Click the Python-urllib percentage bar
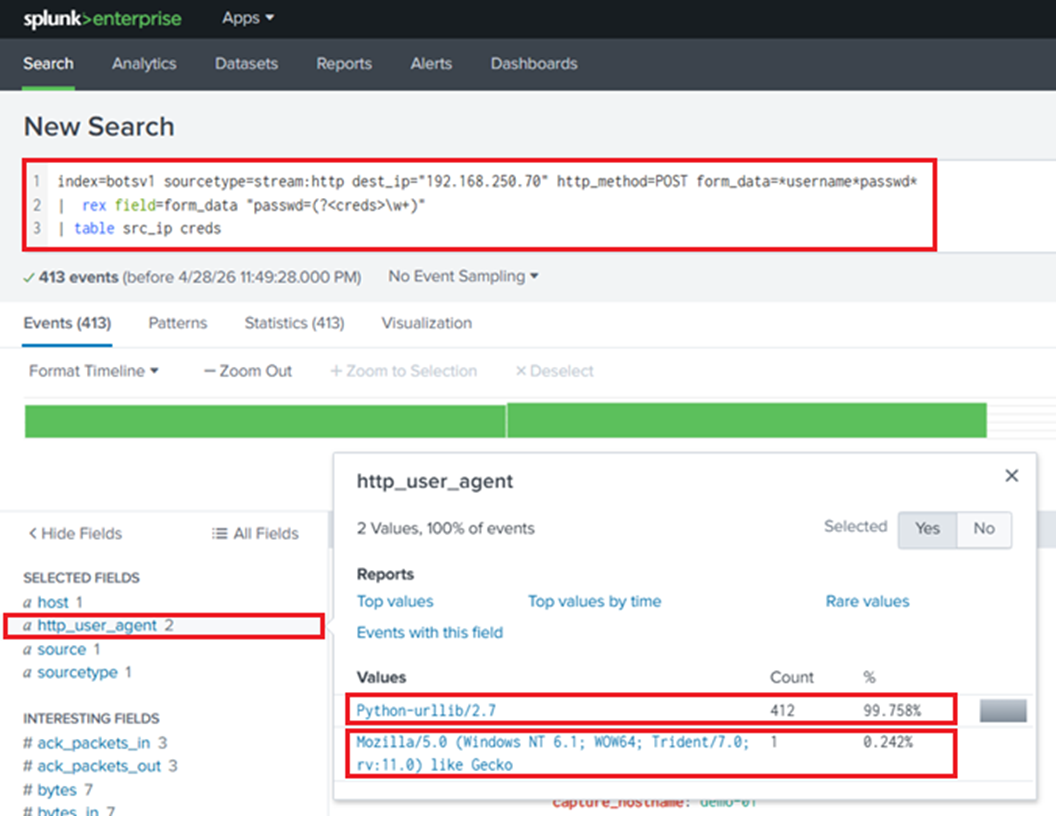This screenshot has width=1056, height=816. click(1003, 710)
